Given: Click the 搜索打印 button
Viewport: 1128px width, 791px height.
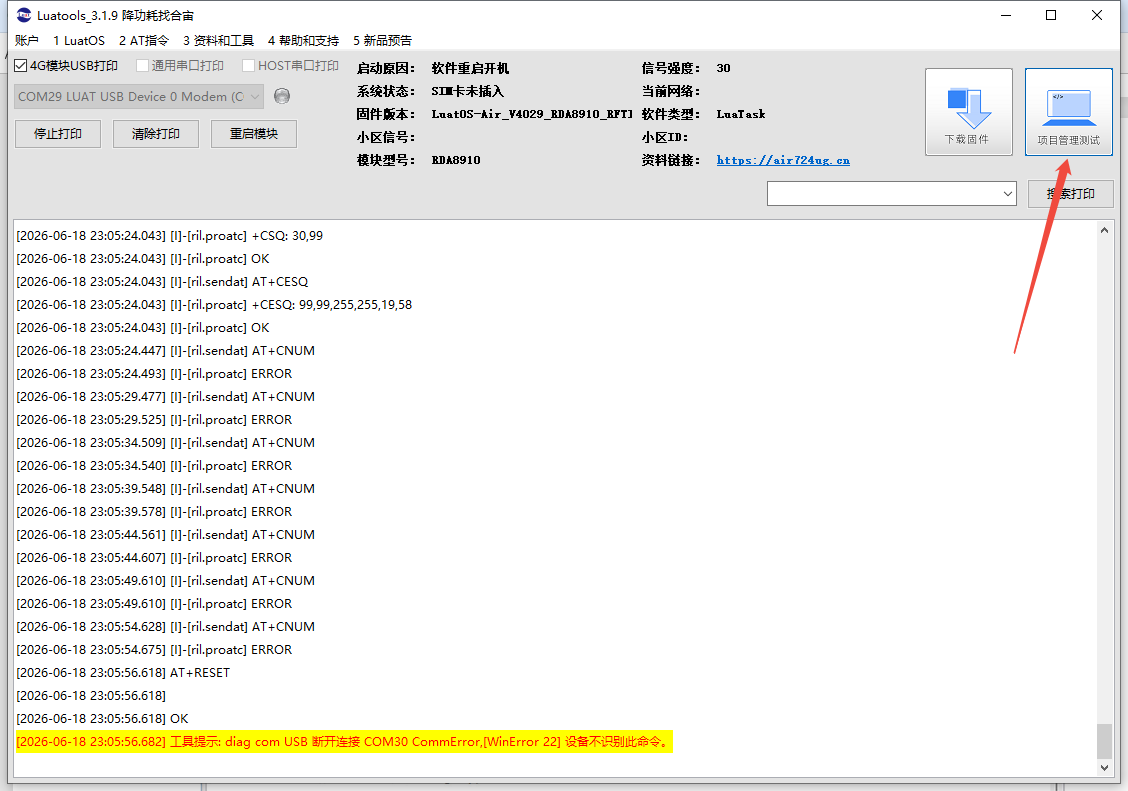Looking at the screenshot, I should point(1070,193).
